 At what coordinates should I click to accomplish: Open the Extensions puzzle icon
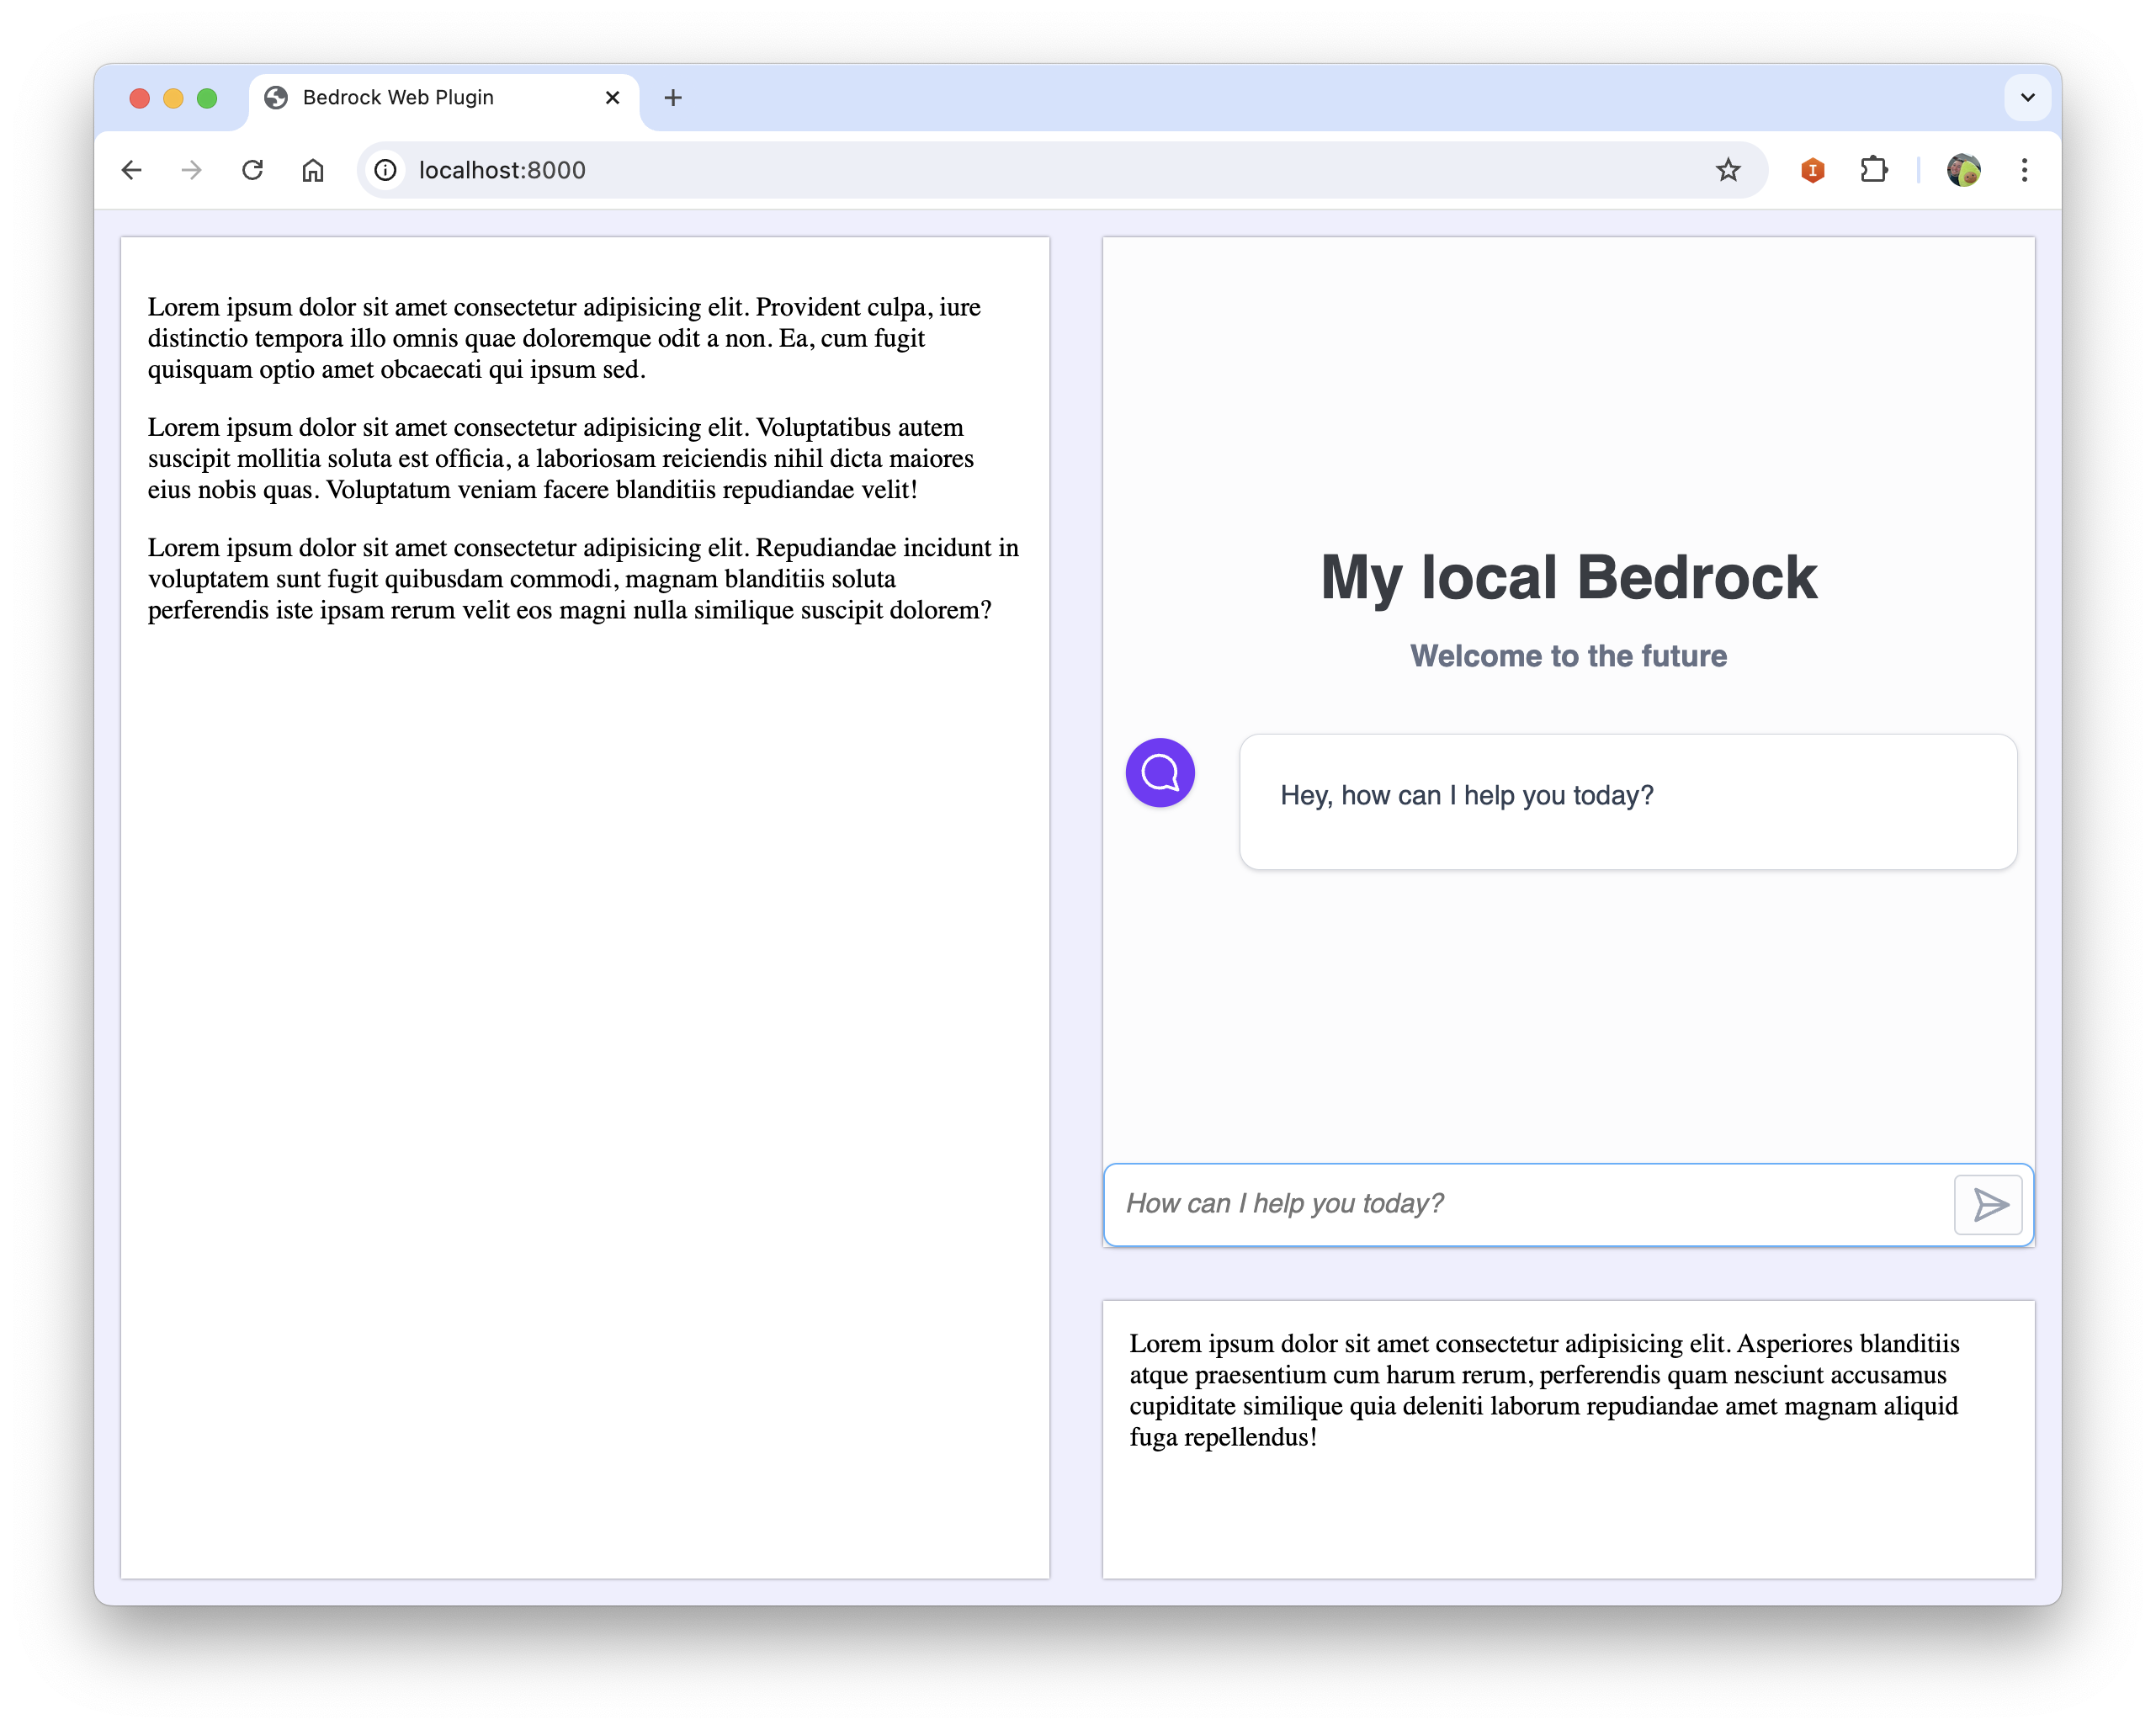[1873, 170]
